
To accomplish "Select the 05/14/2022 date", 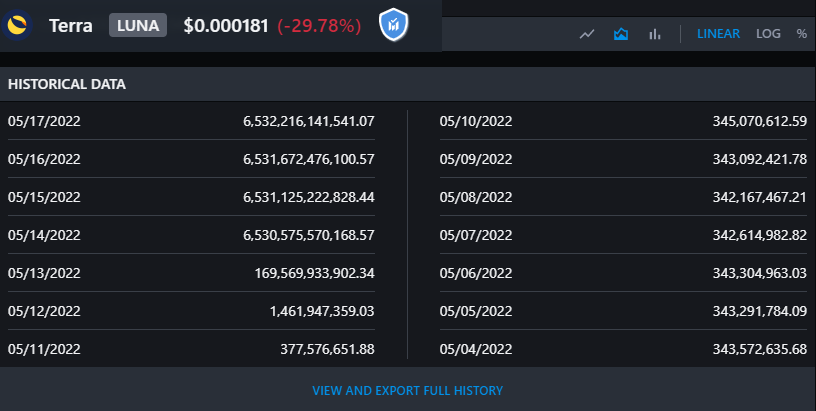I will click(44, 235).
